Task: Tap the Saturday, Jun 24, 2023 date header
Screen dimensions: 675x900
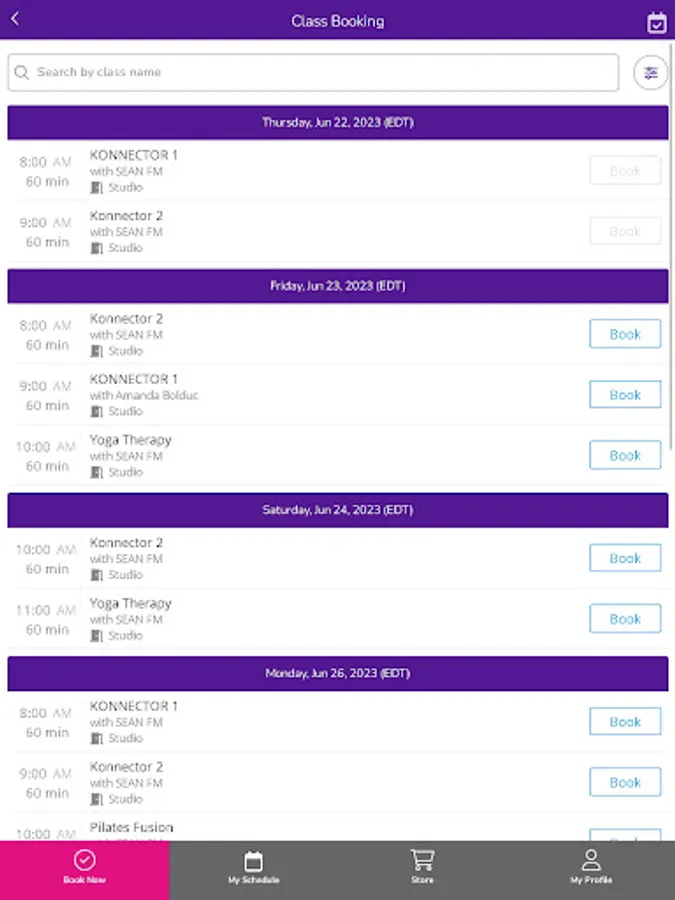Action: [x=338, y=510]
